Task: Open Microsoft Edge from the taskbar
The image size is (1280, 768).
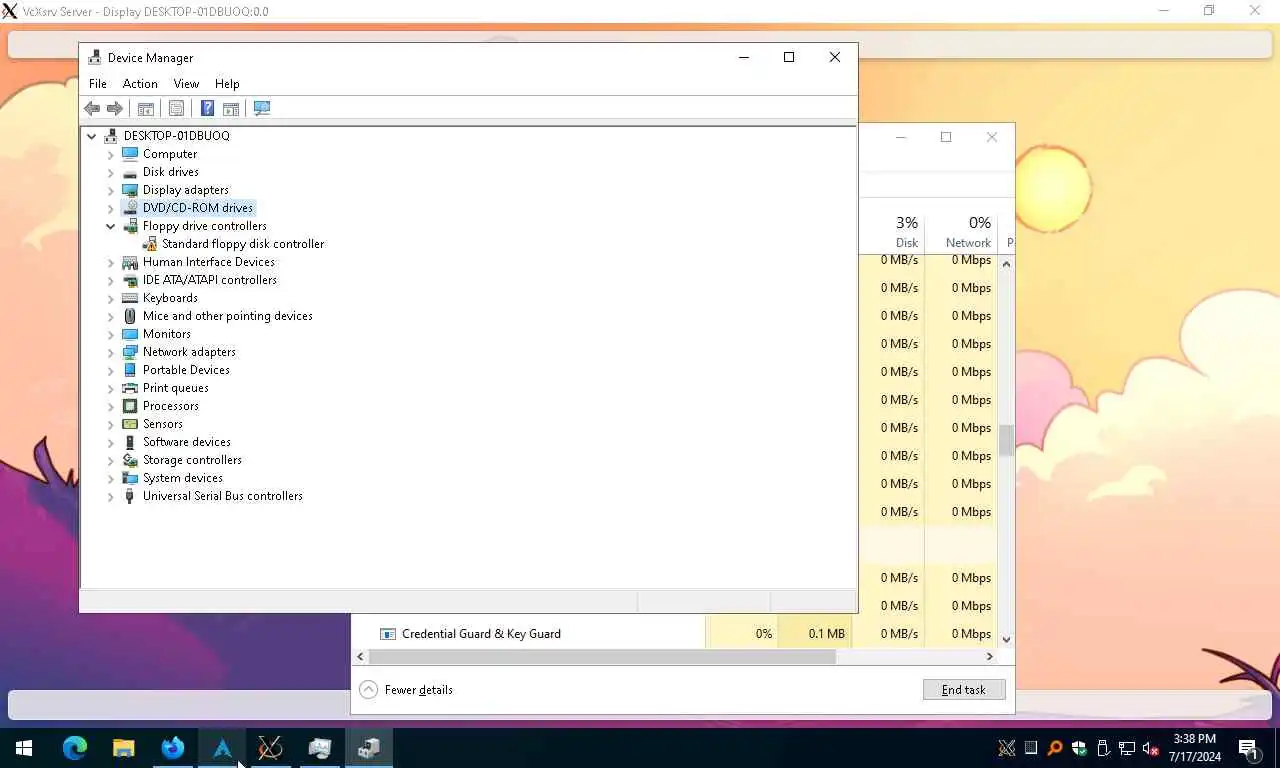Action: [75, 747]
